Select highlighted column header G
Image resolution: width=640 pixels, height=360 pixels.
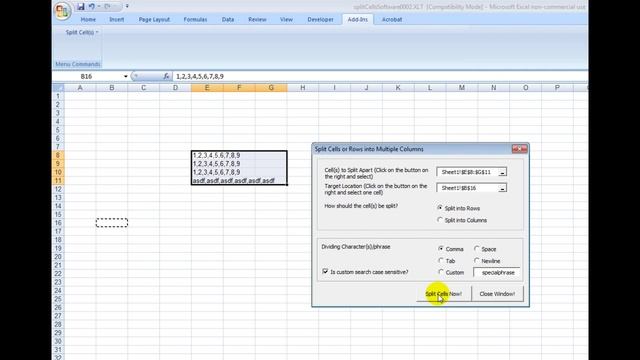pyautogui.click(x=271, y=88)
